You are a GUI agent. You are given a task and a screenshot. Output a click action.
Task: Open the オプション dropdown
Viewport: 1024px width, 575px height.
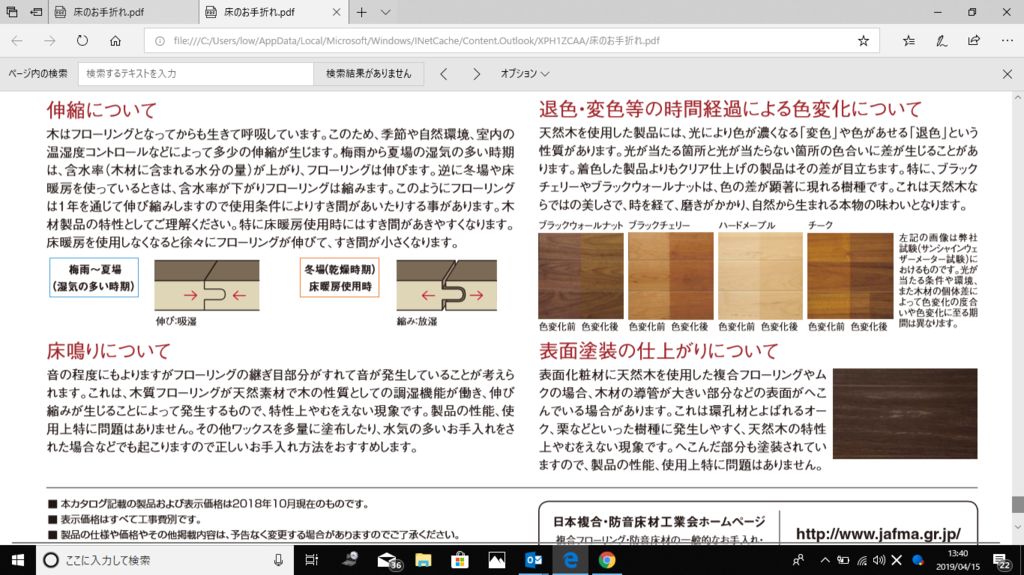[524, 74]
